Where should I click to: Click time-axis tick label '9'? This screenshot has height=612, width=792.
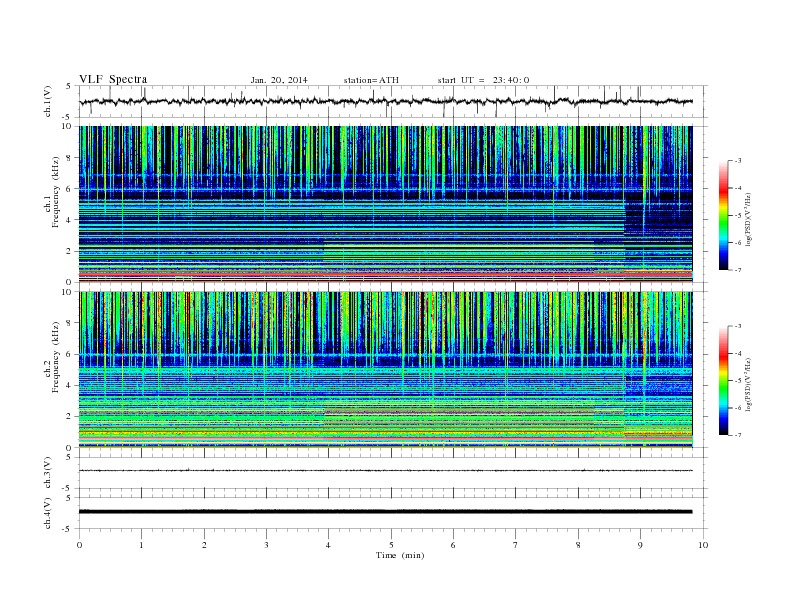click(x=640, y=545)
